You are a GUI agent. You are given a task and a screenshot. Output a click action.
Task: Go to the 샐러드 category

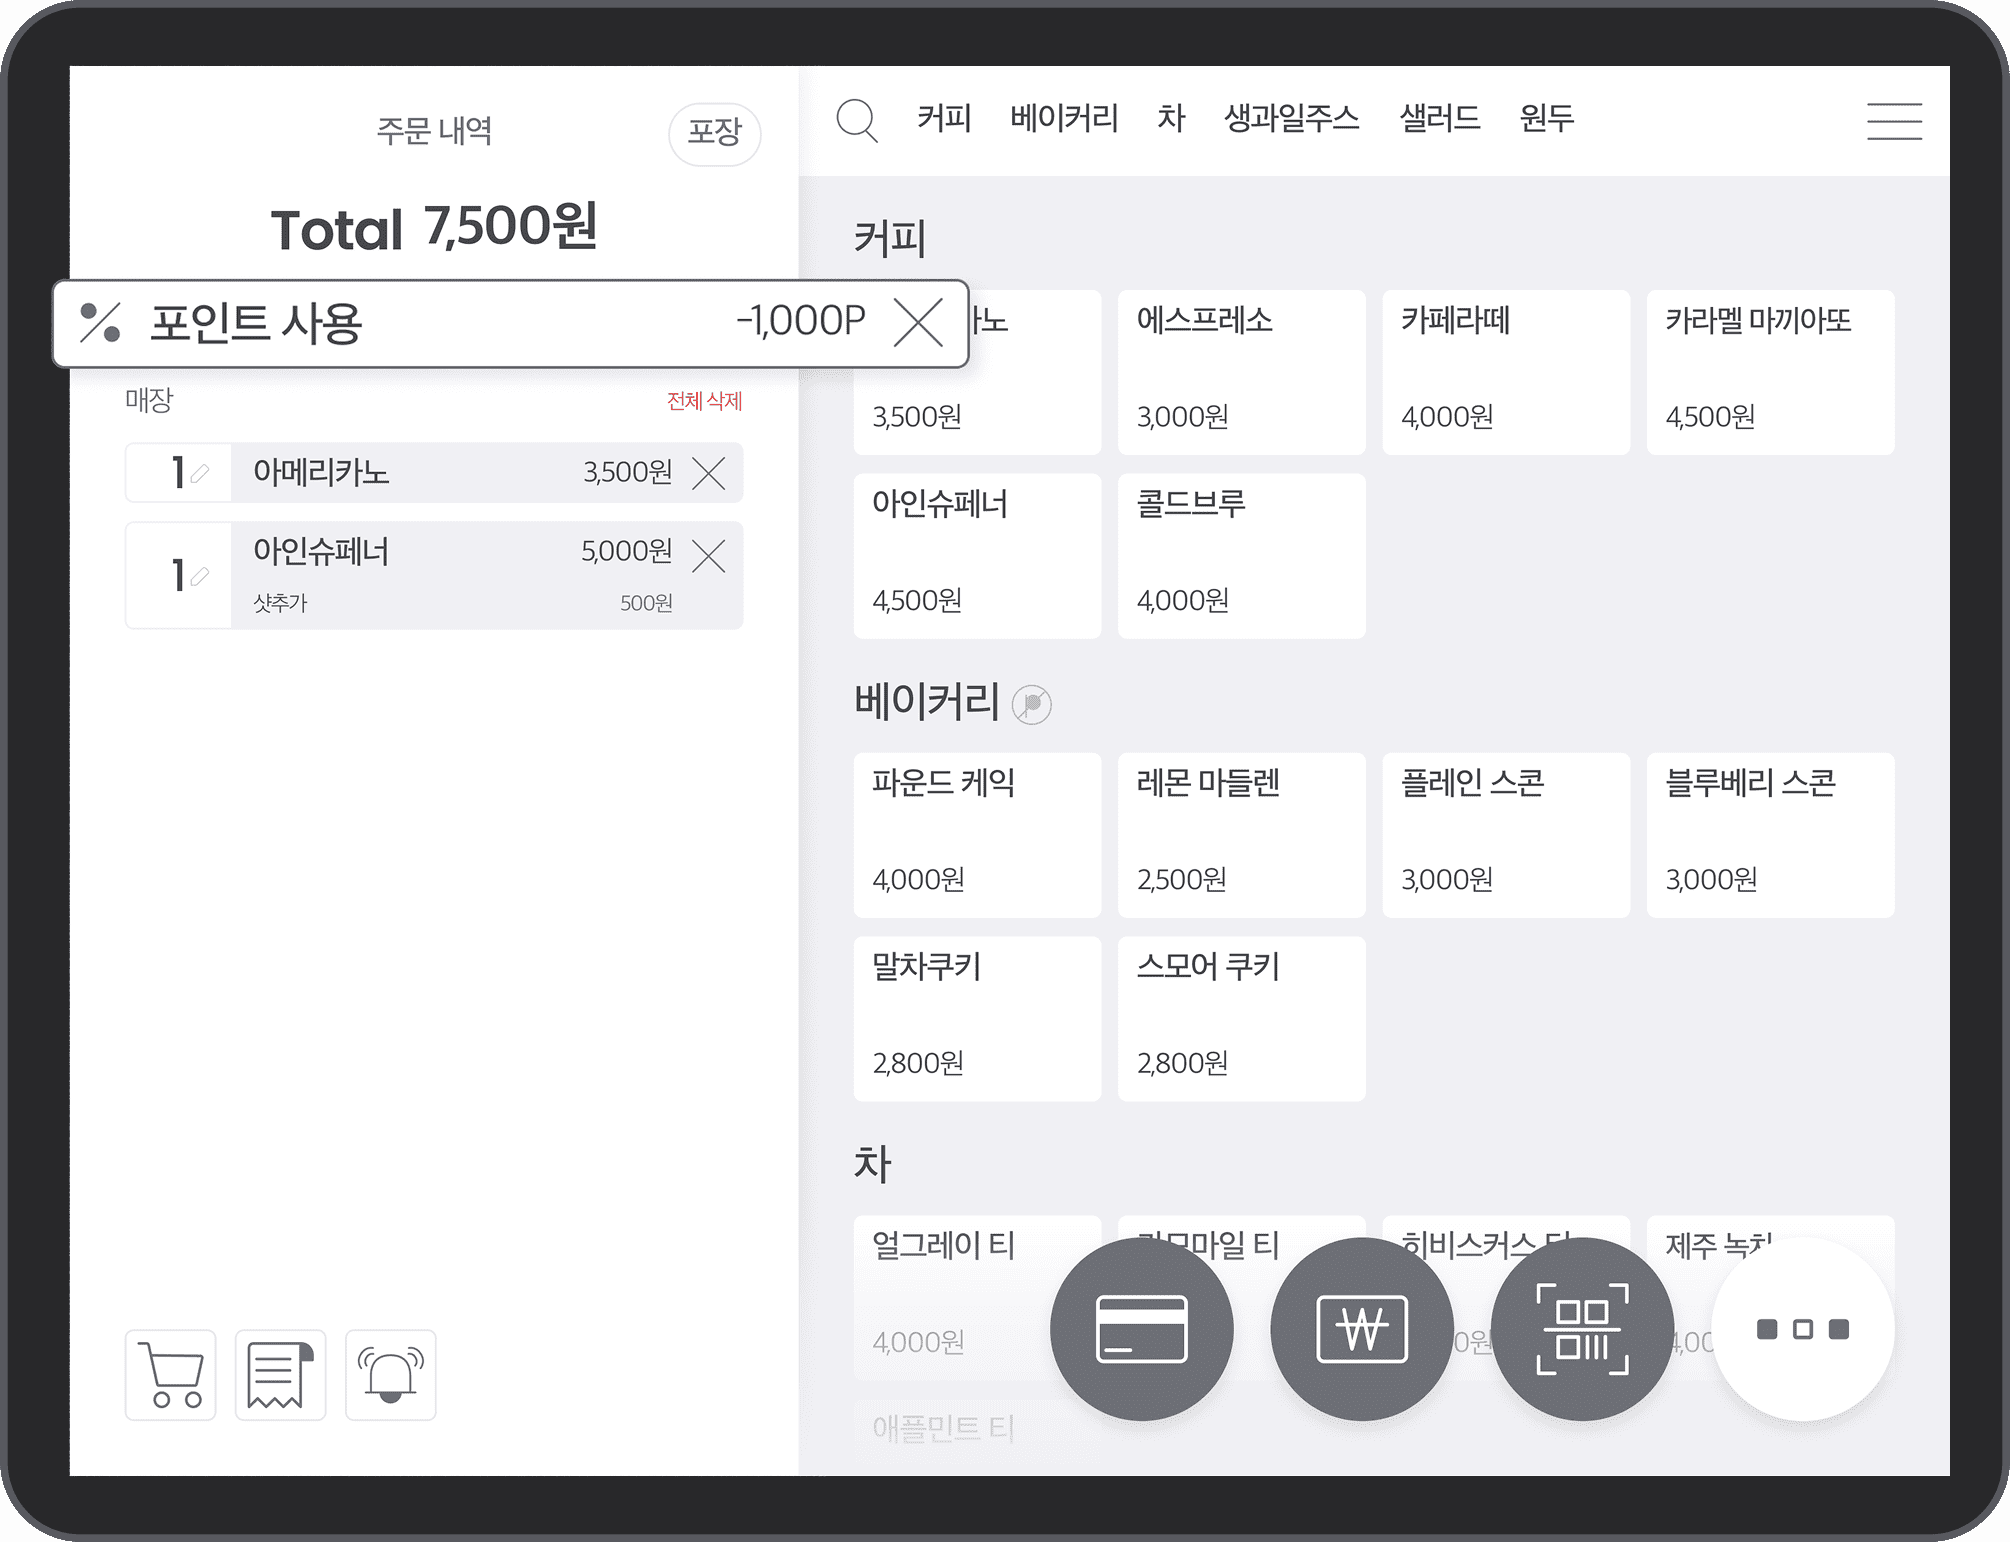pyautogui.click(x=1440, y=118)
